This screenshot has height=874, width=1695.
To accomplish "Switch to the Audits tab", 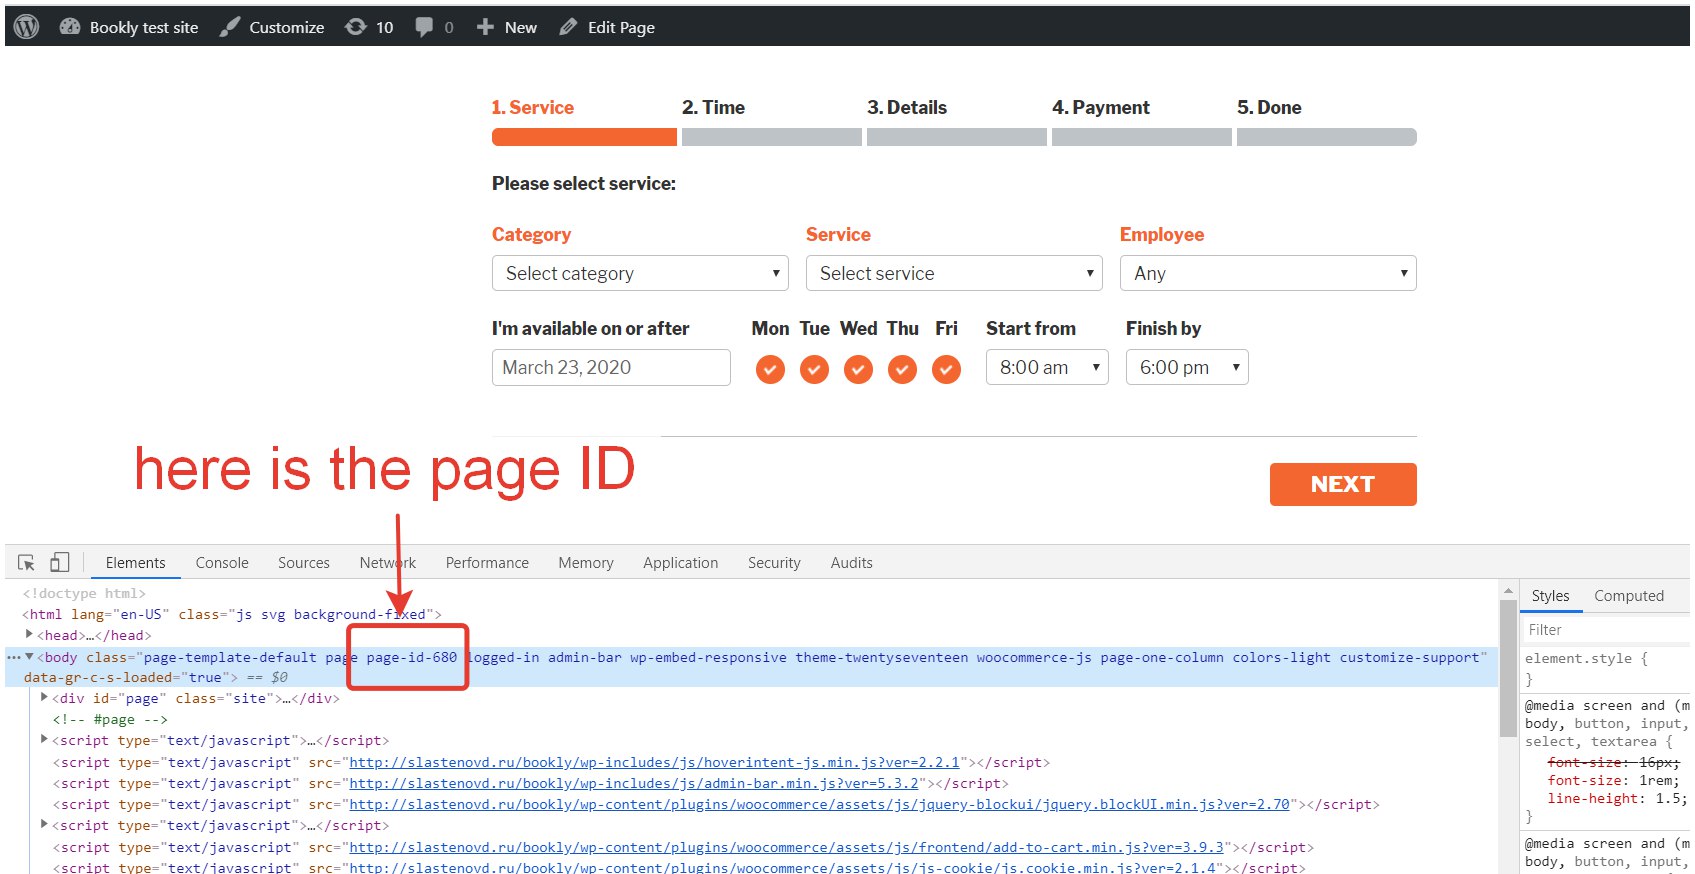I will (852, 563).
